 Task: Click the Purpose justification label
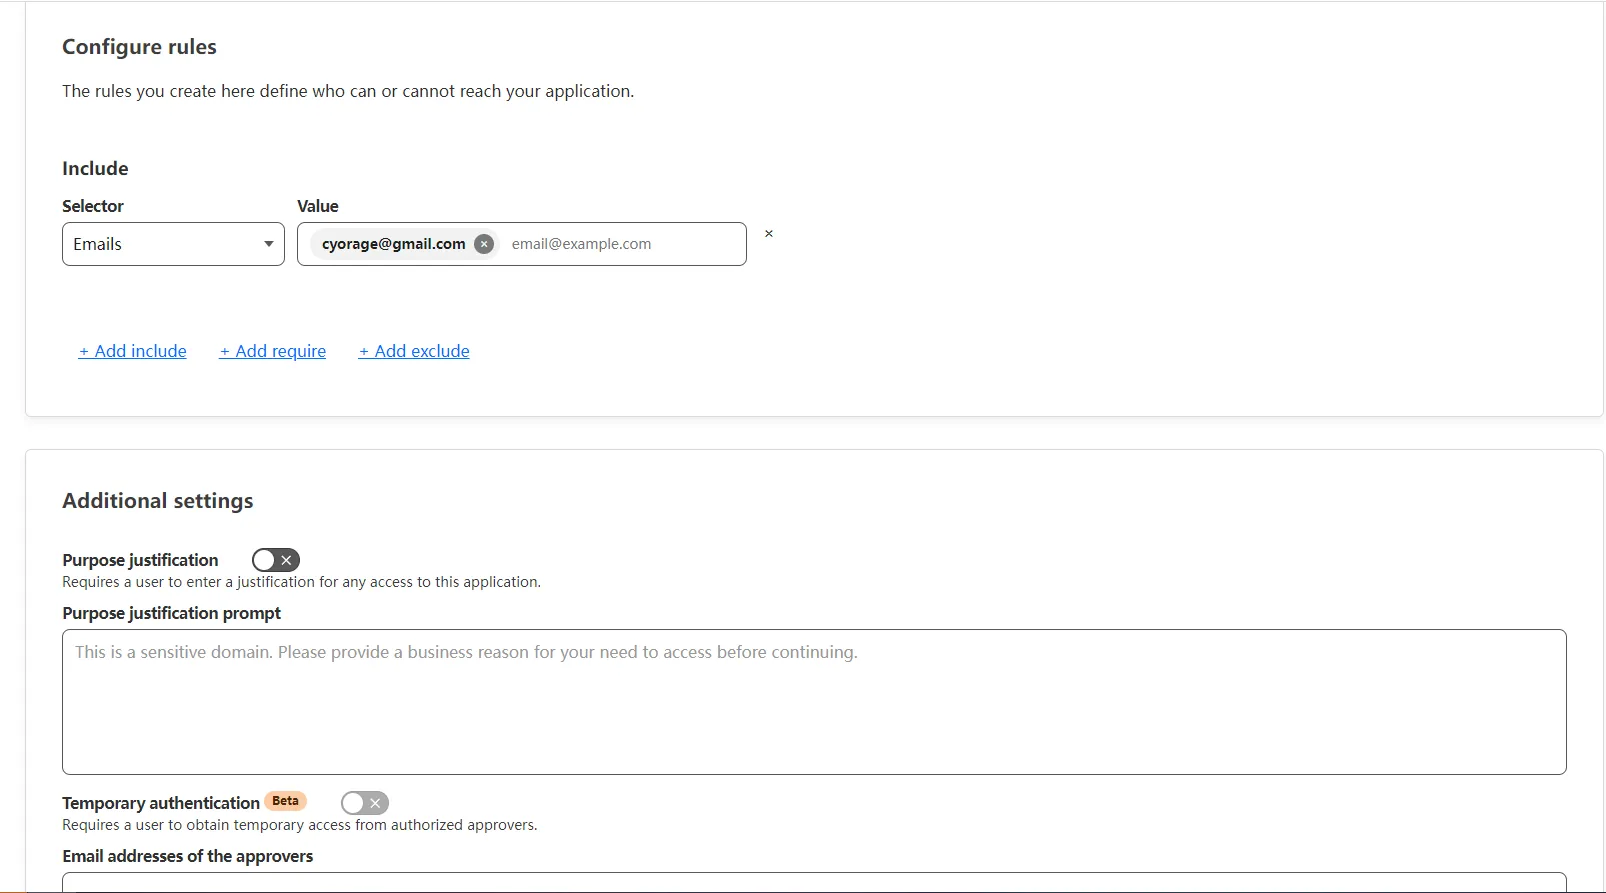[x=140, y=560]
